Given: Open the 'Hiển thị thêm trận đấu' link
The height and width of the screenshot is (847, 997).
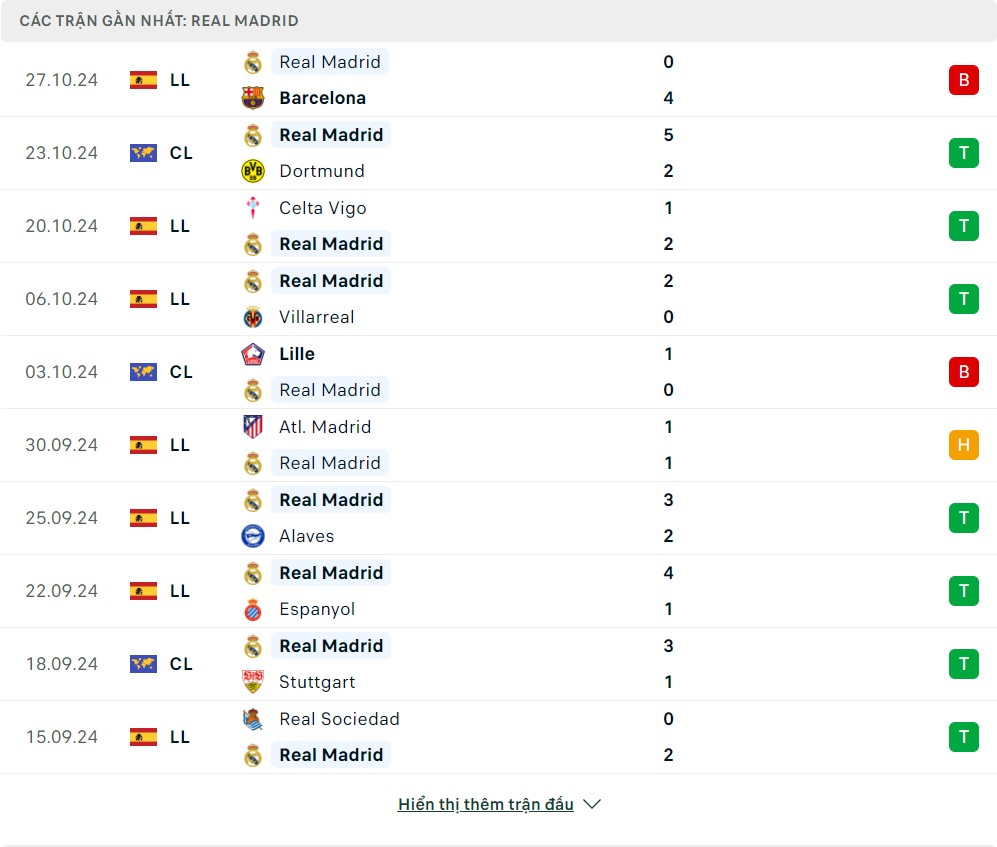Looking at the screenshot, I should click(x=485, y=804).
